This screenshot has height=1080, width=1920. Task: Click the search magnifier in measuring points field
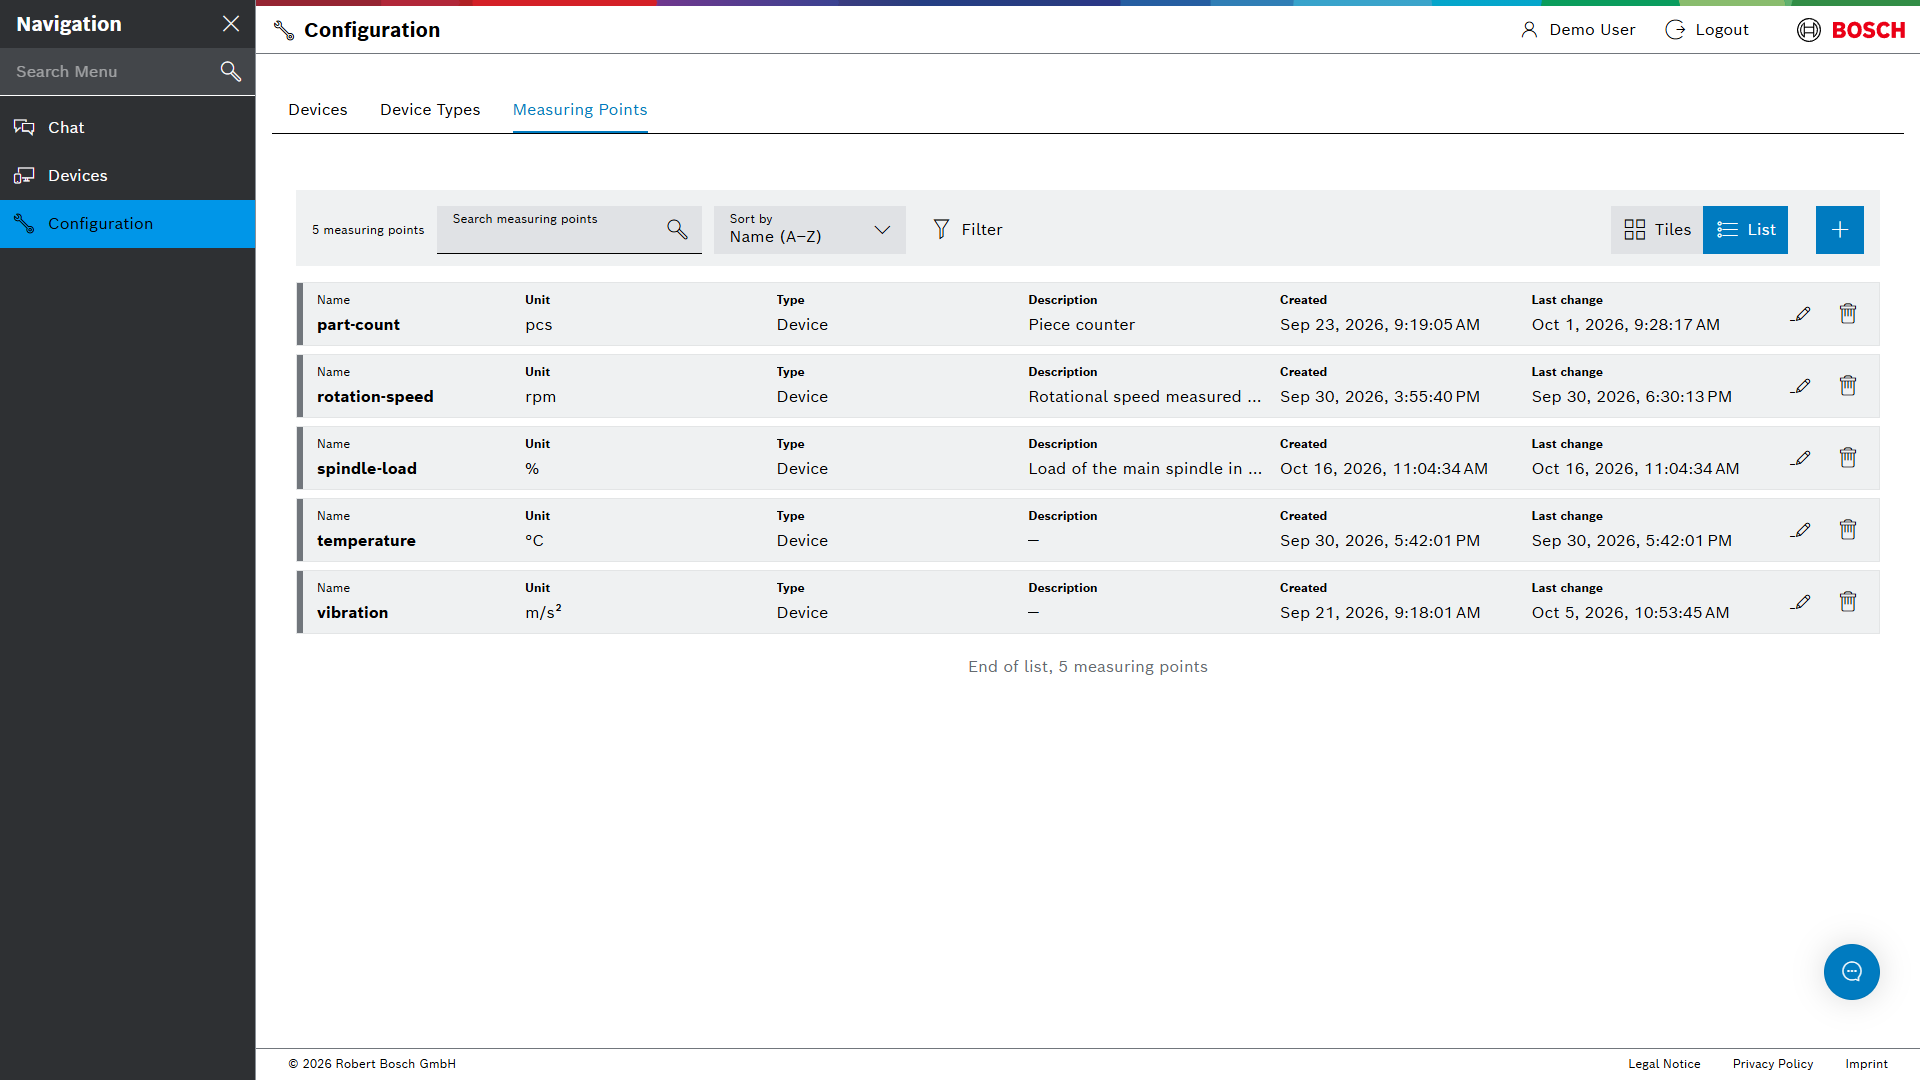677,230
